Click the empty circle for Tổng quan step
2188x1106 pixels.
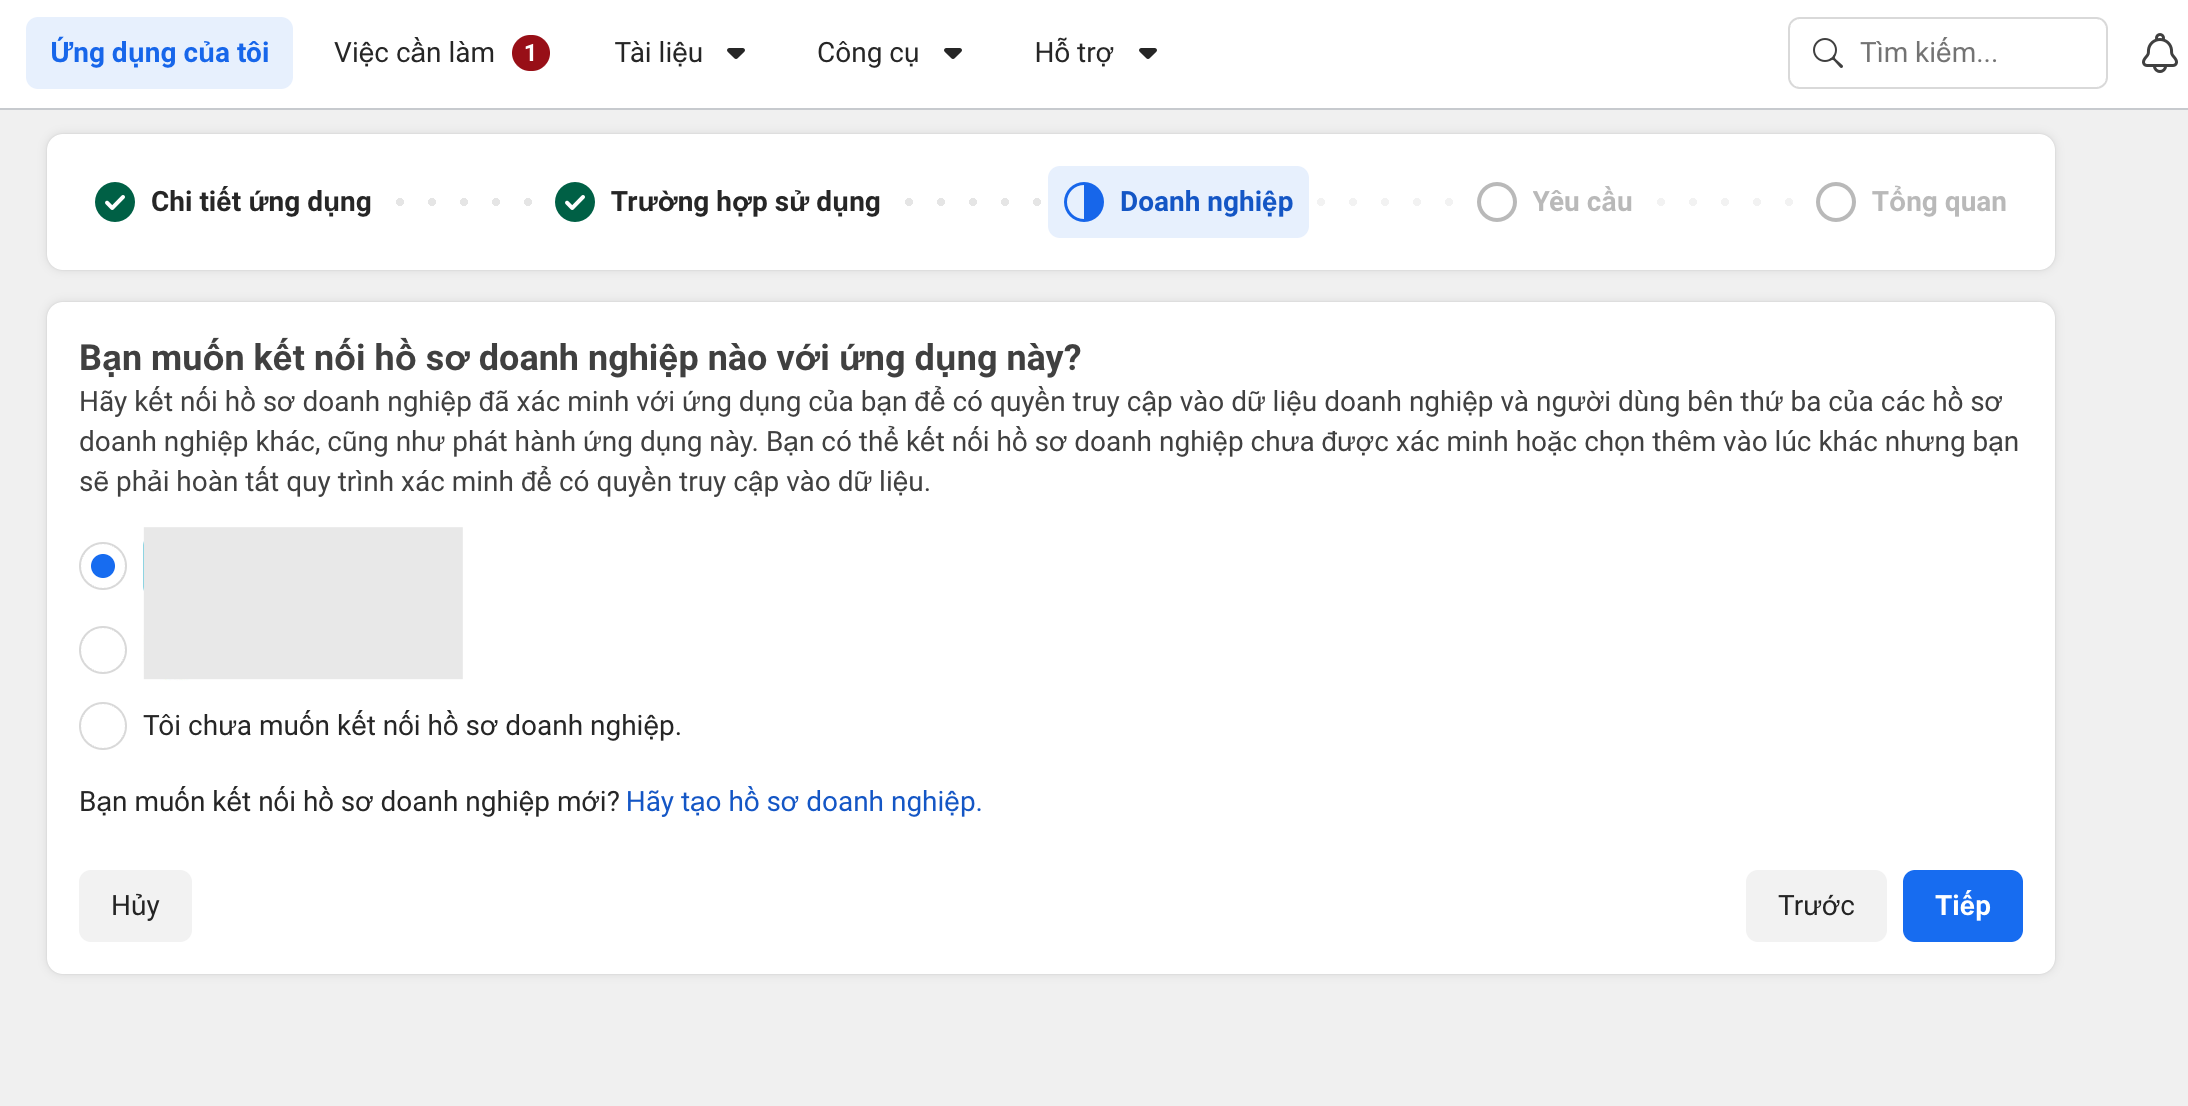coord(1836,202)
